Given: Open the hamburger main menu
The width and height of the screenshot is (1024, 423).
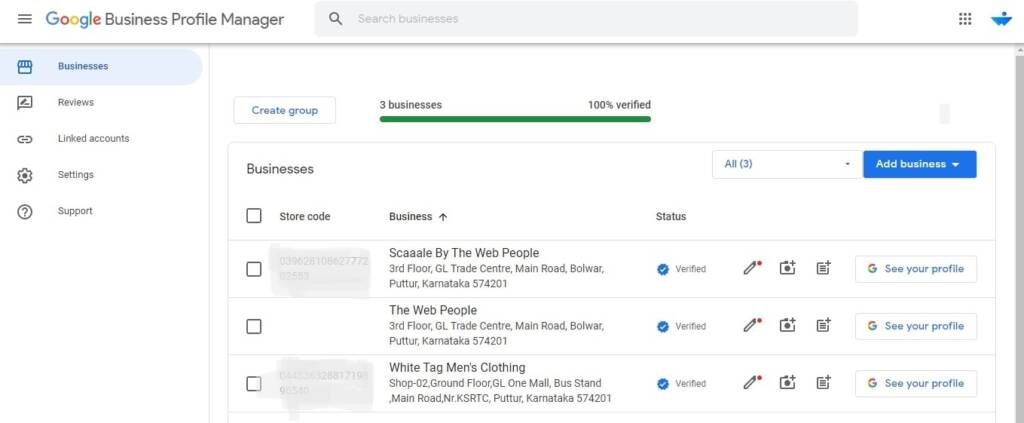Looking at the screenshot, I should tap(25, 19).
